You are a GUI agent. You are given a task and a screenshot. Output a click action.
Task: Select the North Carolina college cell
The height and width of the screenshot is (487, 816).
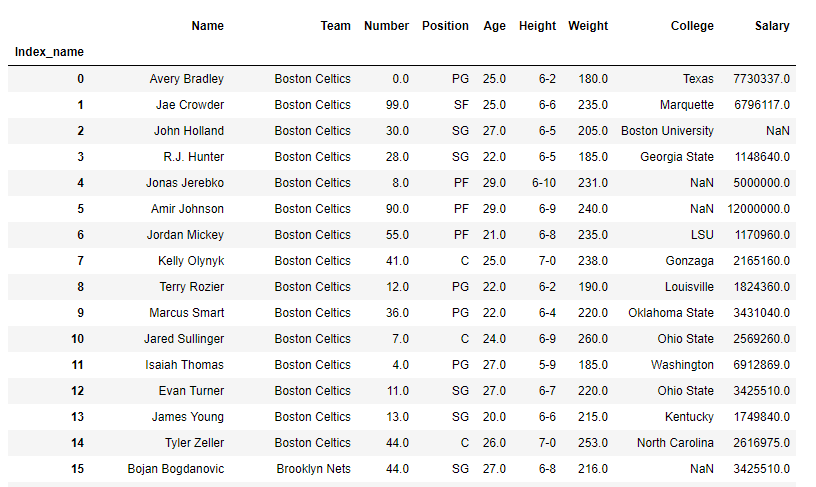(x=675, y=443)
